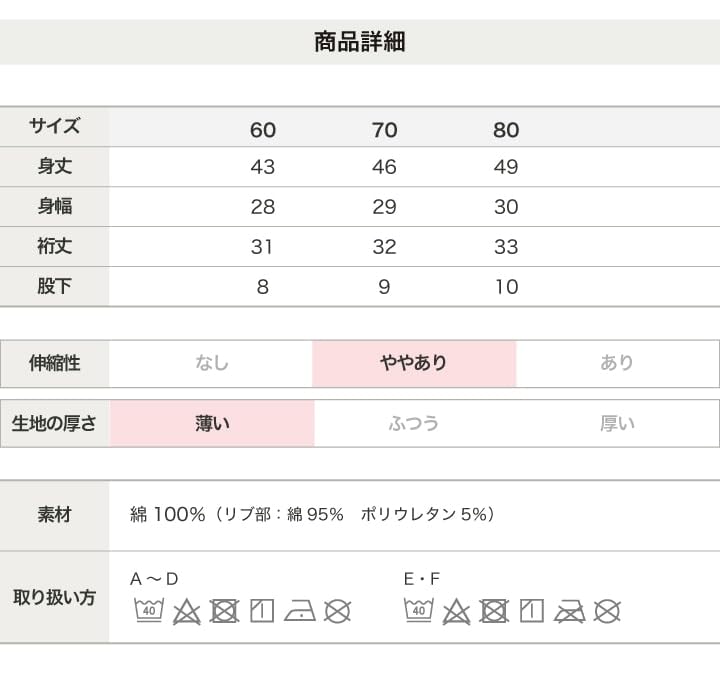Click the E・F wash at 40 icon
The image size is (720, 680).
point(419,611)
